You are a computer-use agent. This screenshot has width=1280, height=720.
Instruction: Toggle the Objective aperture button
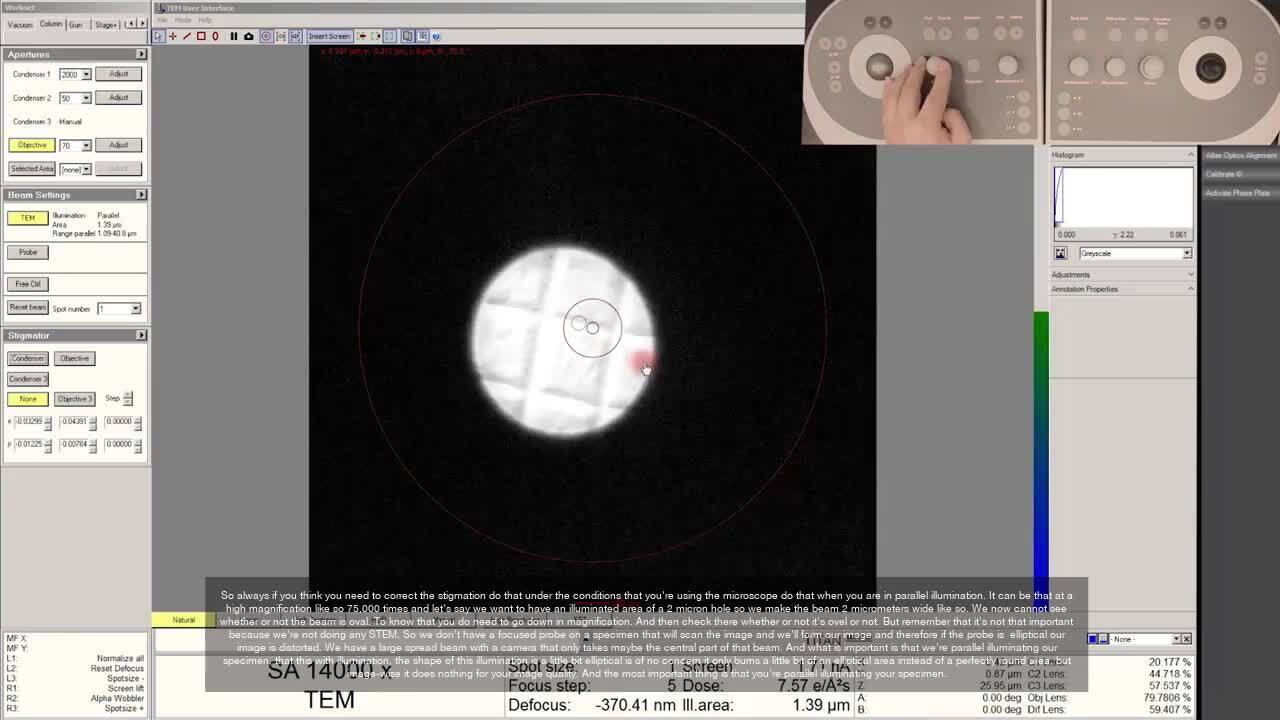click(x=31, y=145)
